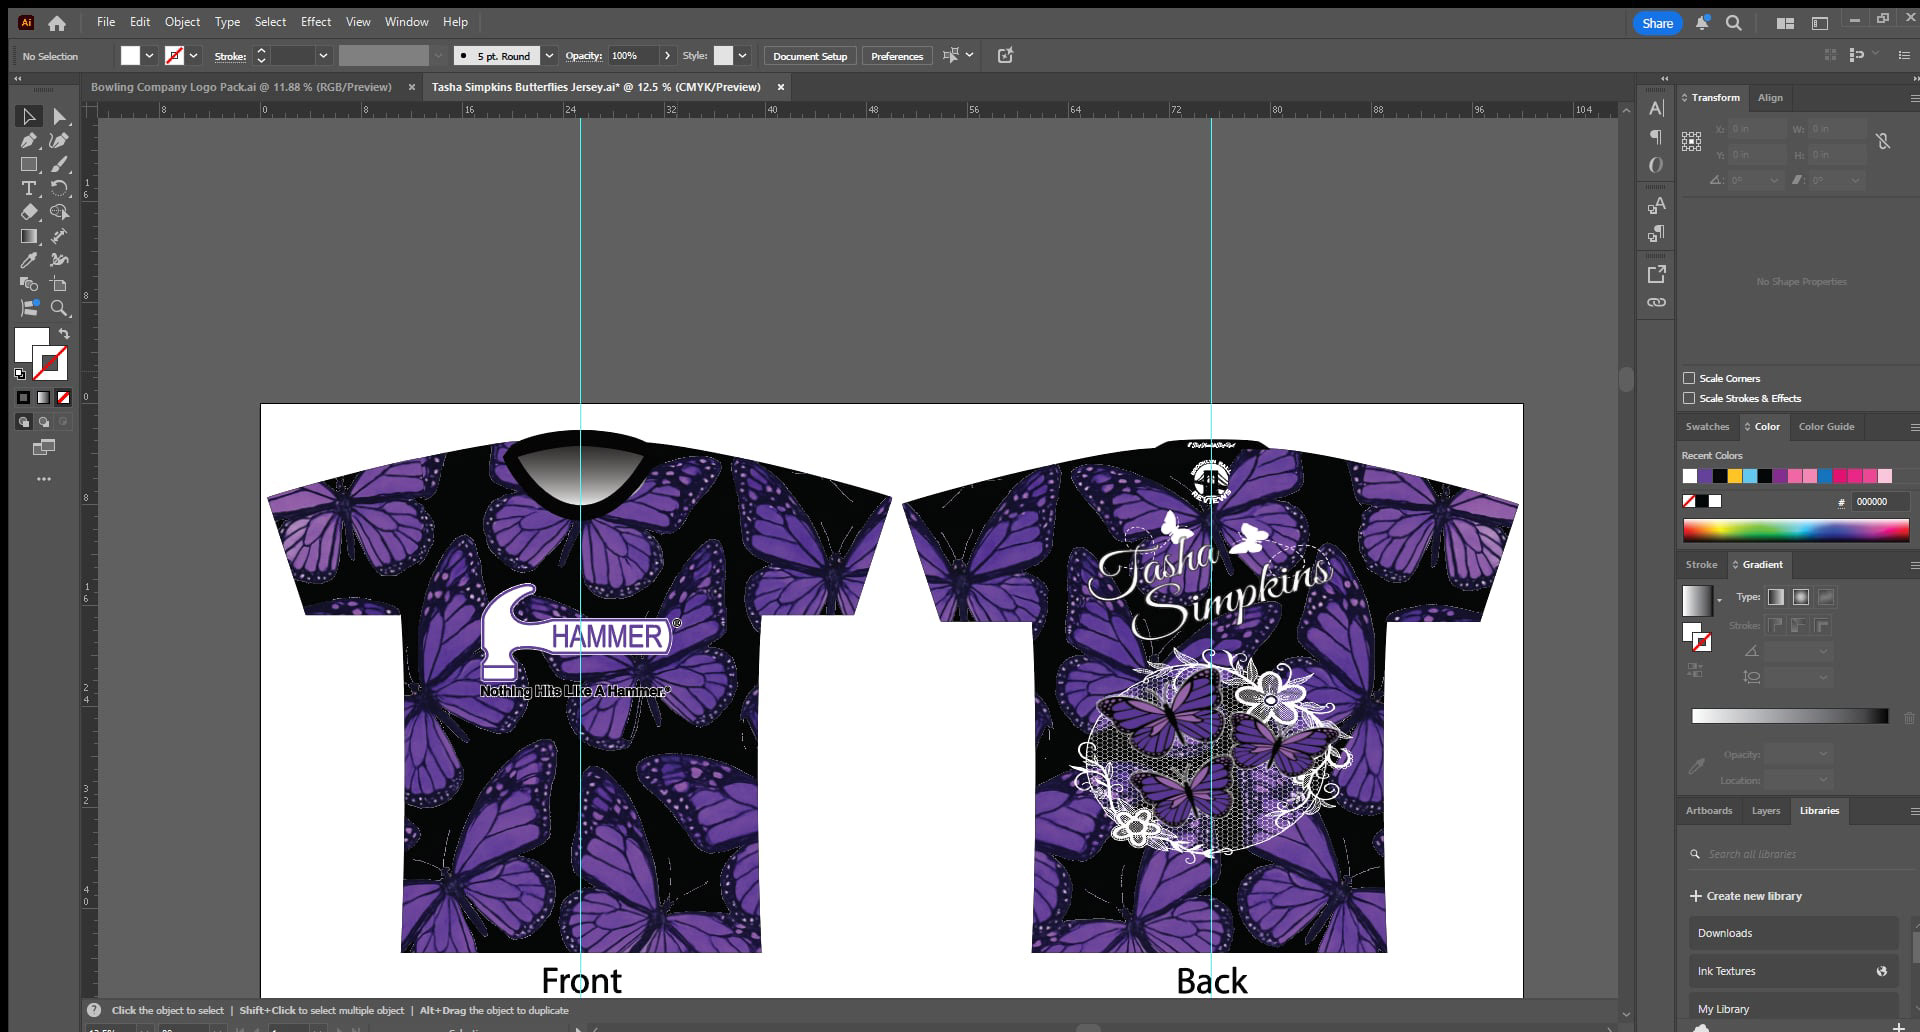Switch to the Layers panel tab
Screen dimensions: 1920x1032
[1766, 811]
